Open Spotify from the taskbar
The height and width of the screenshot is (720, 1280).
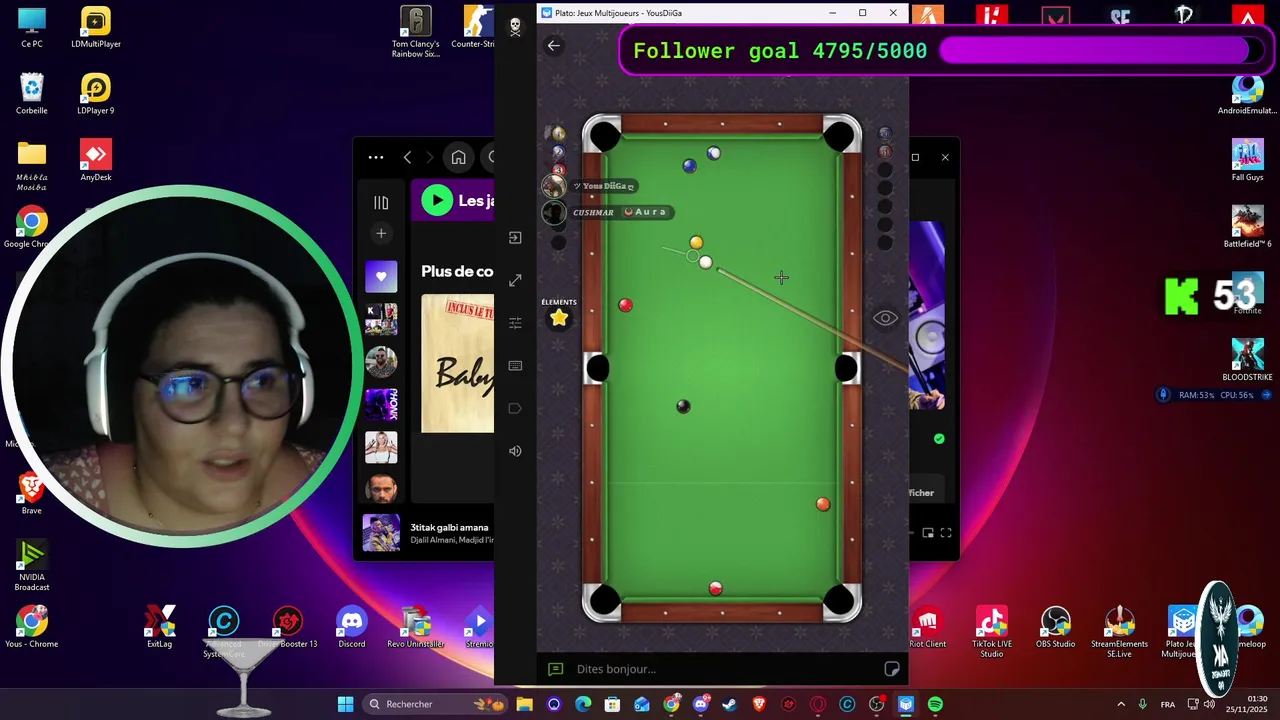point(935,704)
